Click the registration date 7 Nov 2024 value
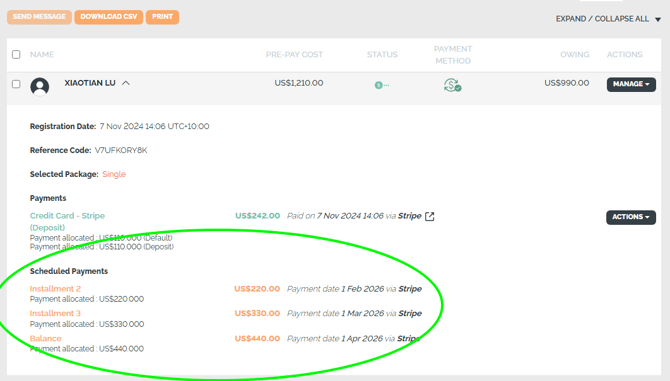Screen dimensions: 670x381 coord(154,126)
